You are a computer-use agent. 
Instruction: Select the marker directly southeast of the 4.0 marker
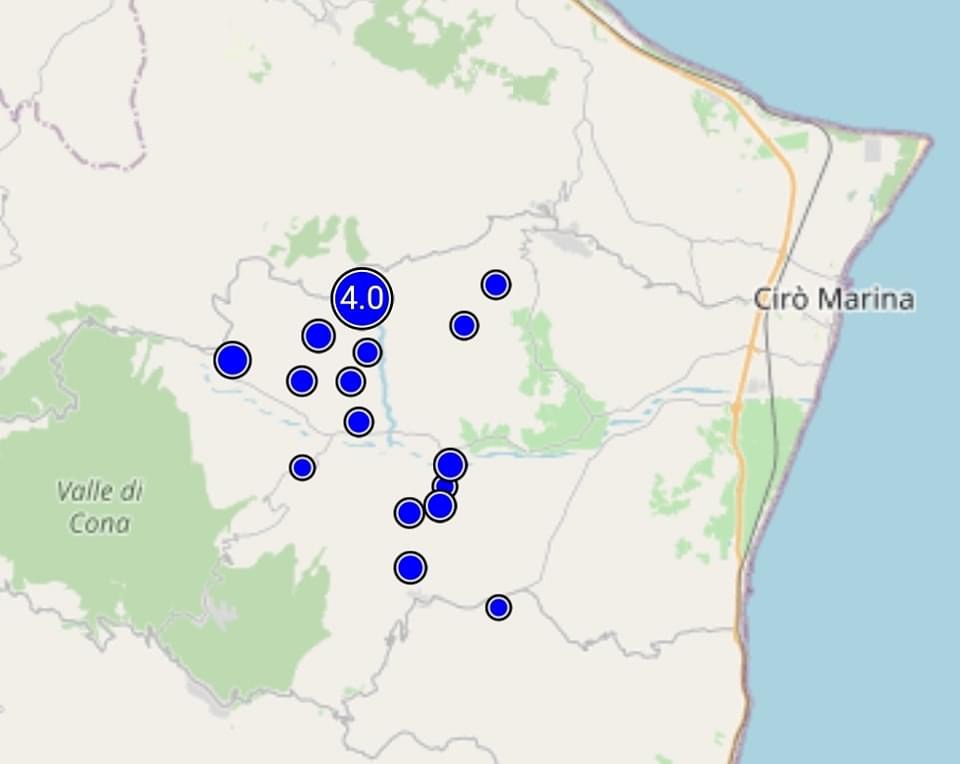[367, 352]
